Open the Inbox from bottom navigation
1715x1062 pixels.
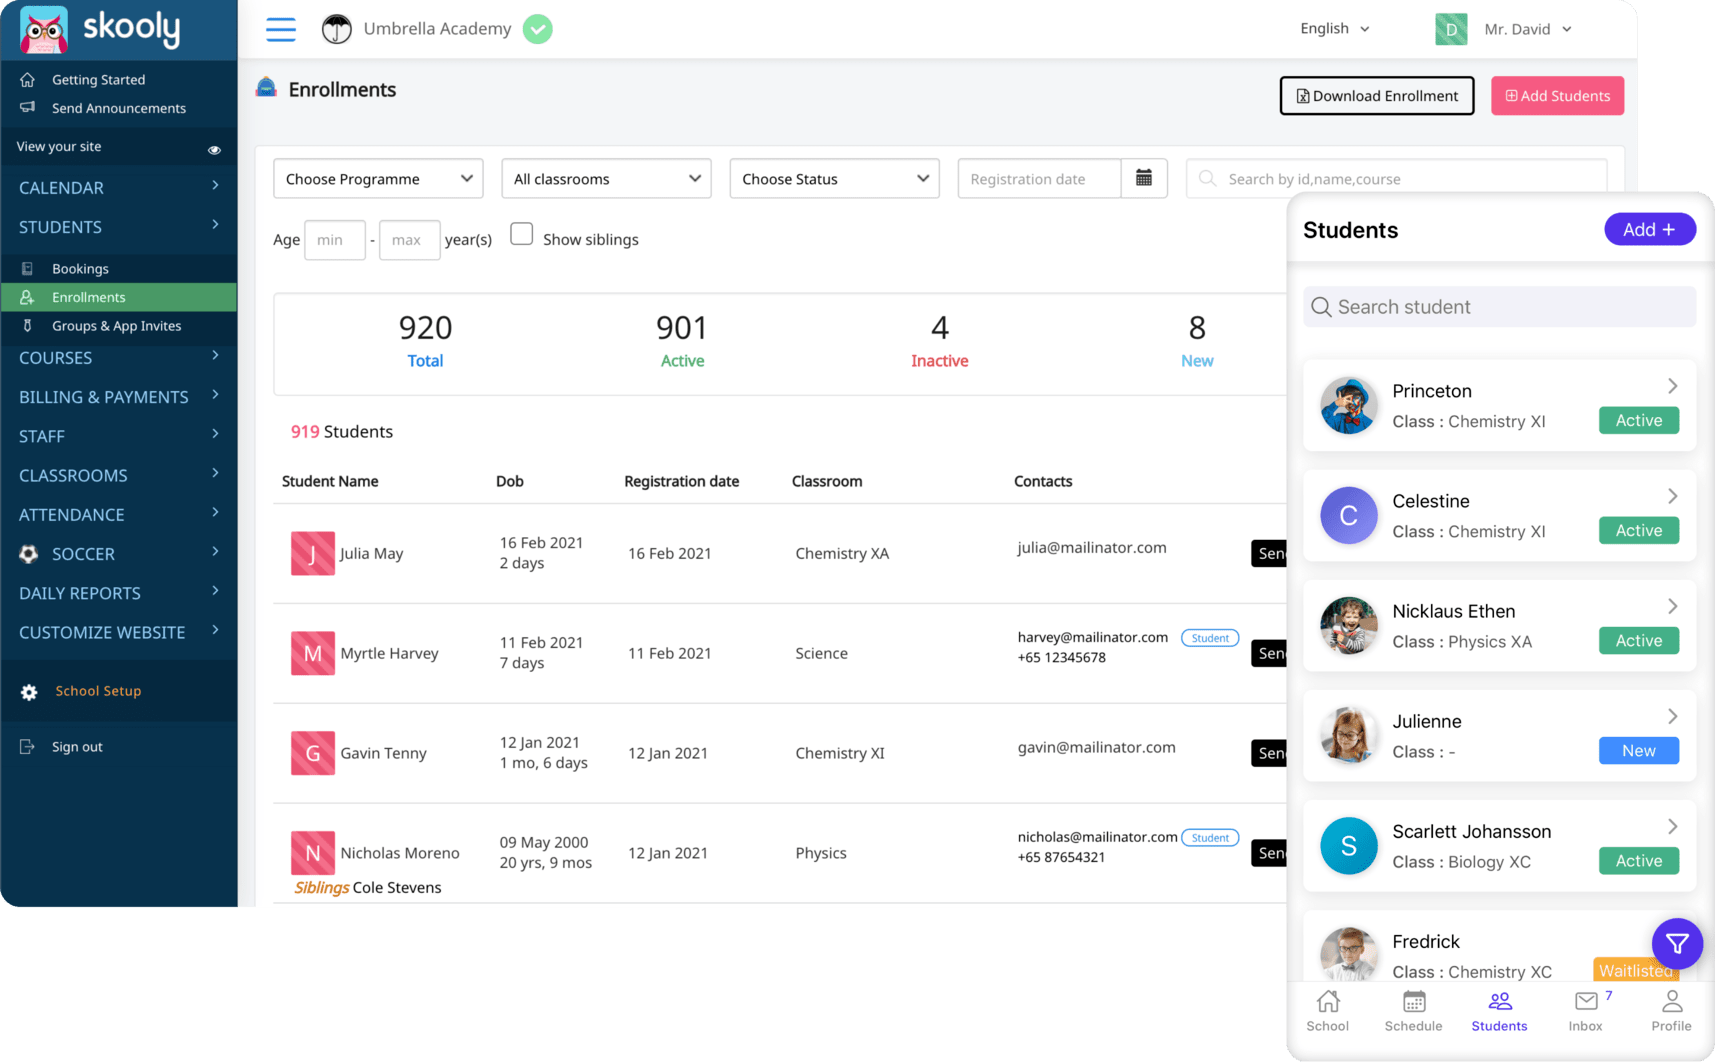coord(1586,1010)
